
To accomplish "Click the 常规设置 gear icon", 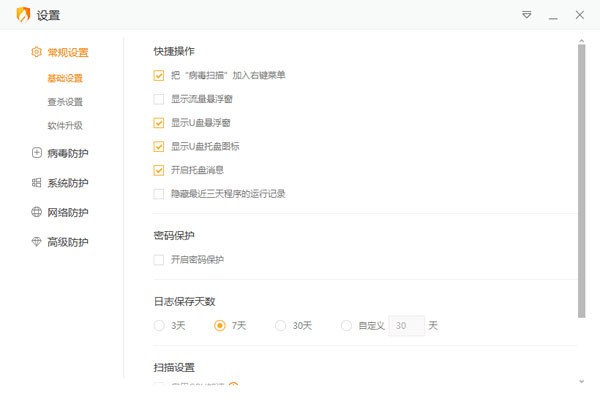I will click(37, 52).
